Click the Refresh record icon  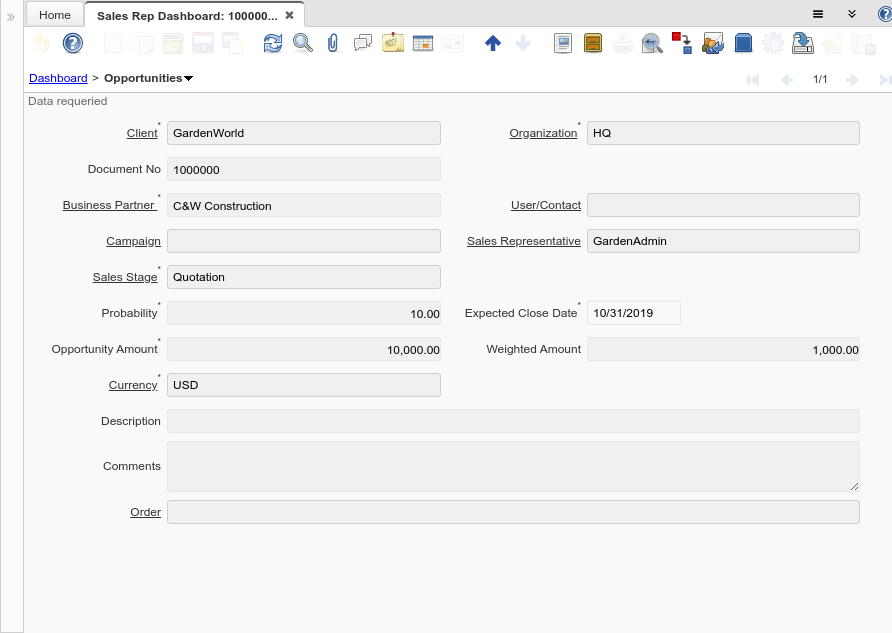click(x=273, y=43)
